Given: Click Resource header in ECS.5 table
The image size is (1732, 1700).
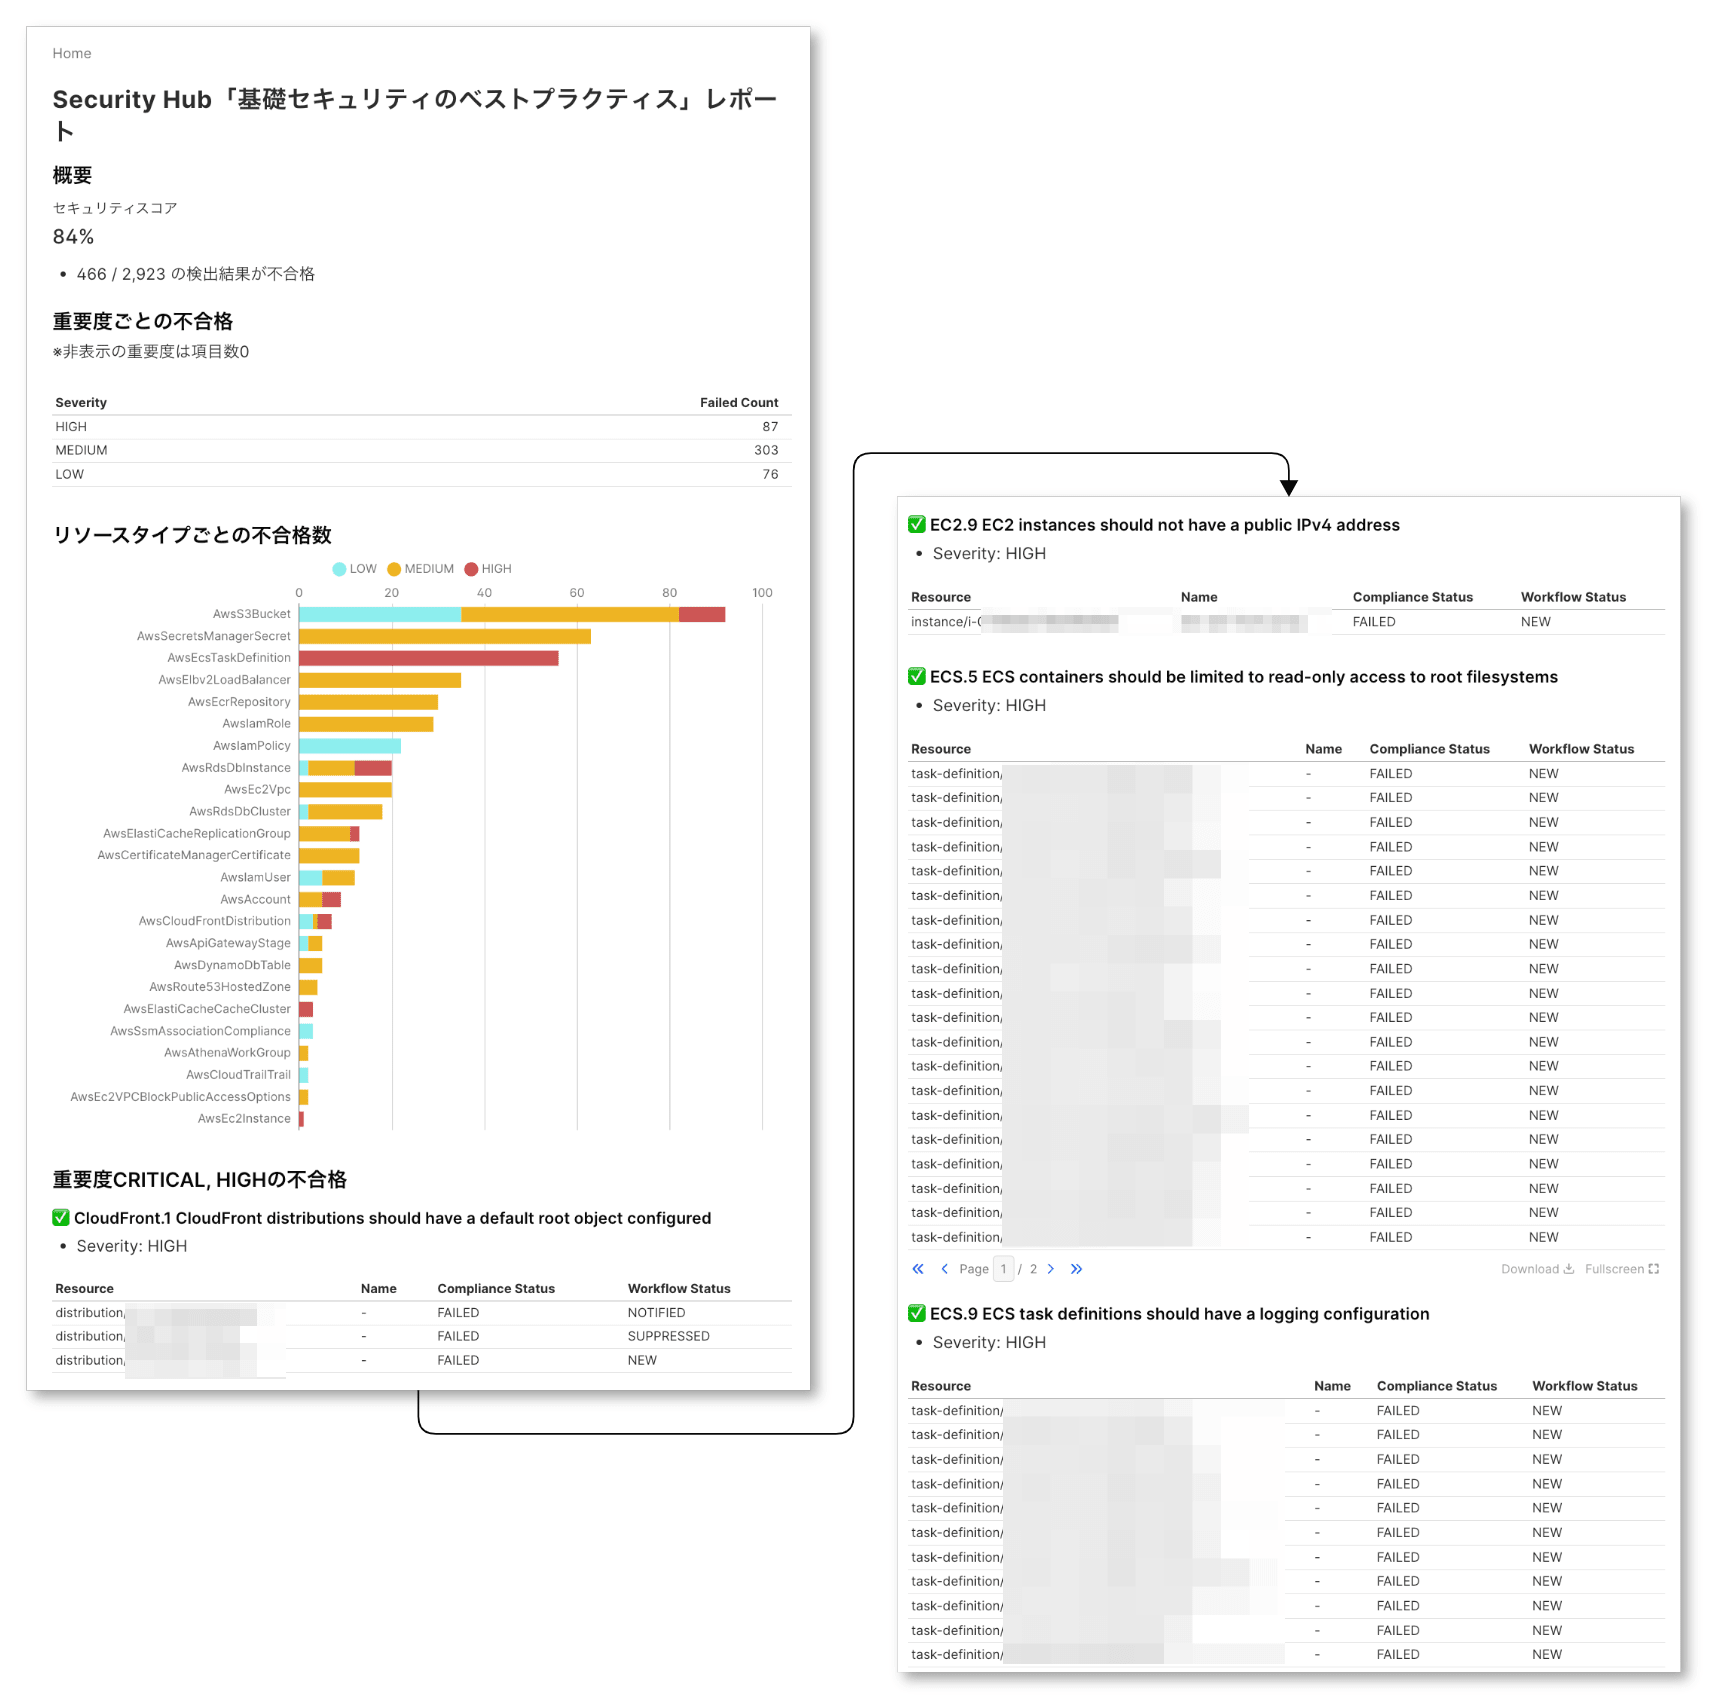Looking at the screenshot, I should tap(941, 749).
